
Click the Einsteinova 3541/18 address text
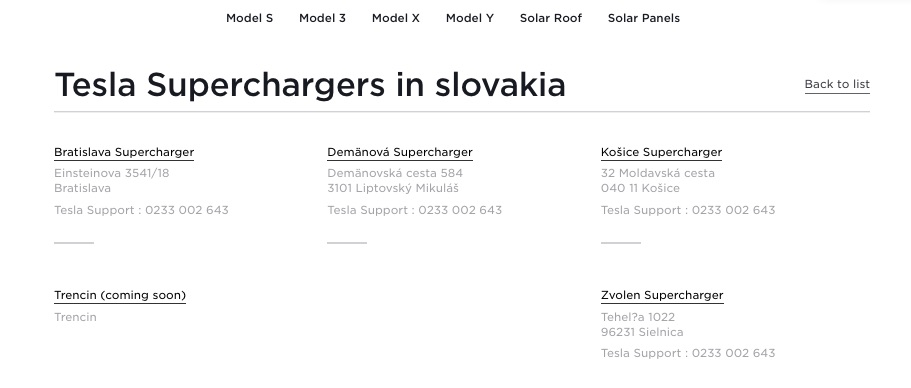pos(112,173)
